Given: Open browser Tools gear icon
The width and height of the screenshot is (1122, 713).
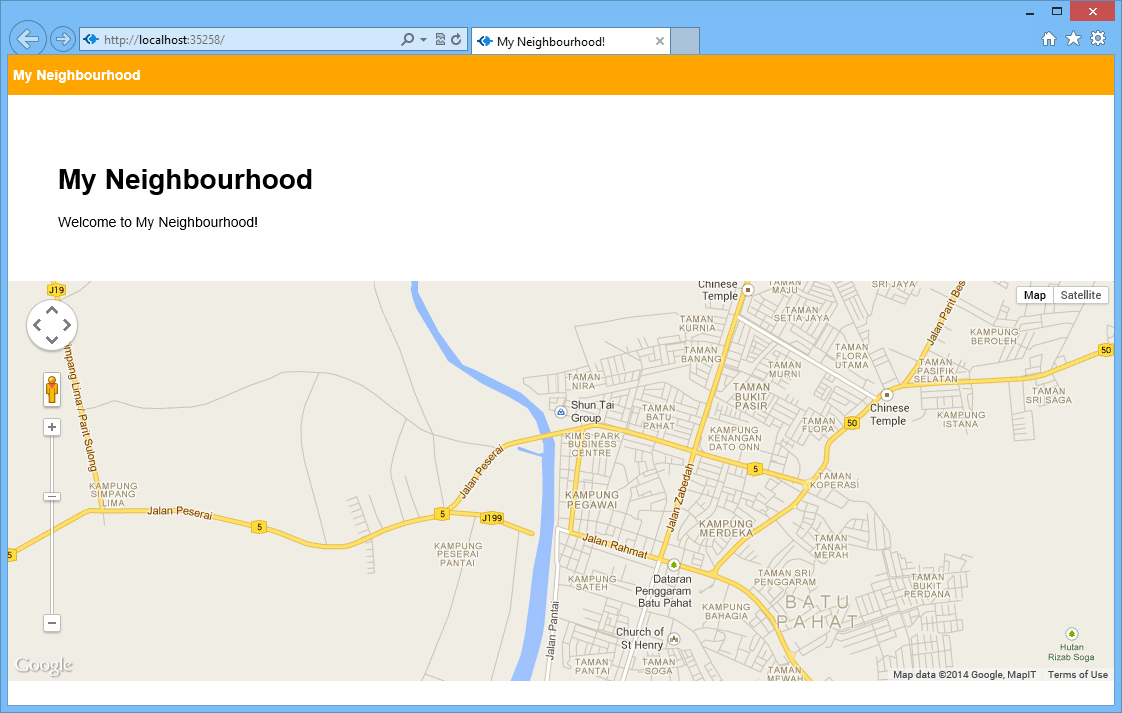Looking at the screenshot, I should (1098, 39).
